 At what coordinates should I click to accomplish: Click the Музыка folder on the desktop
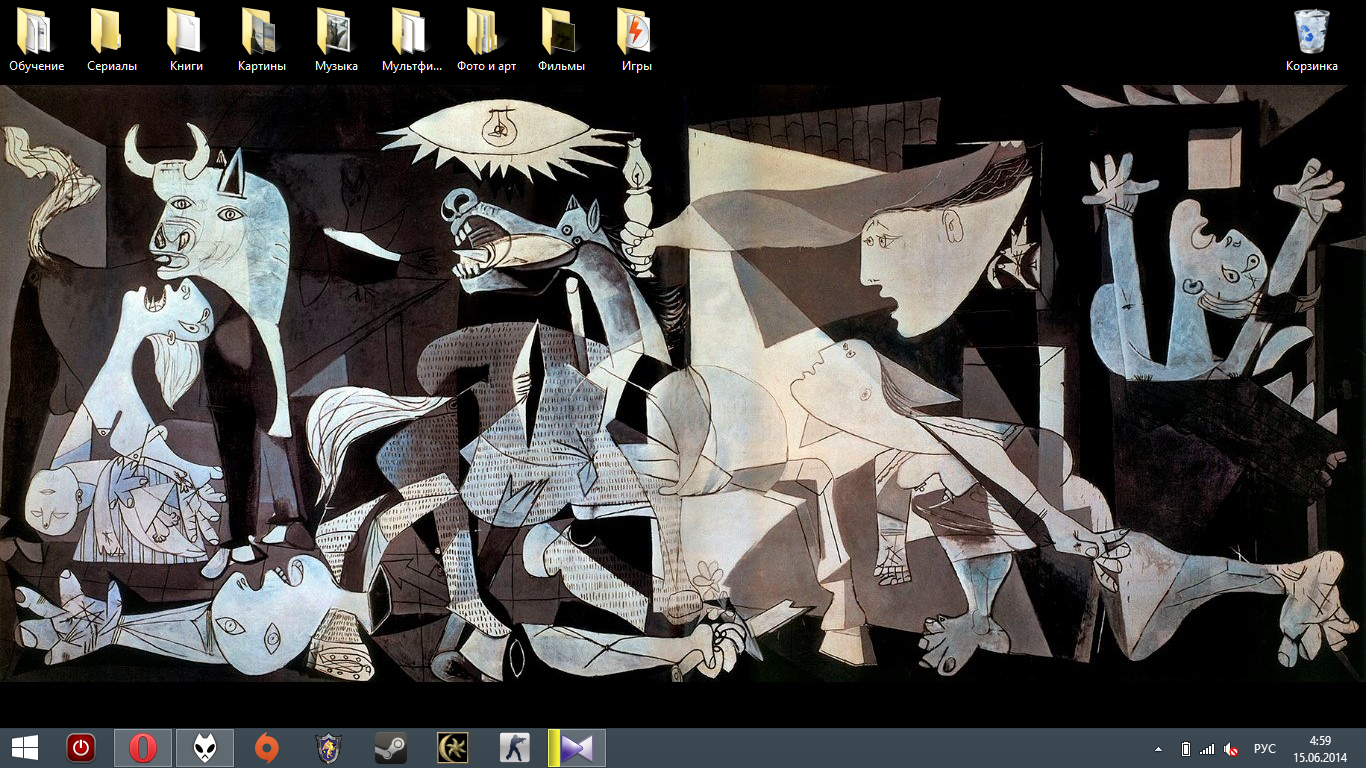pyautogui.click(x=336, y=40)
